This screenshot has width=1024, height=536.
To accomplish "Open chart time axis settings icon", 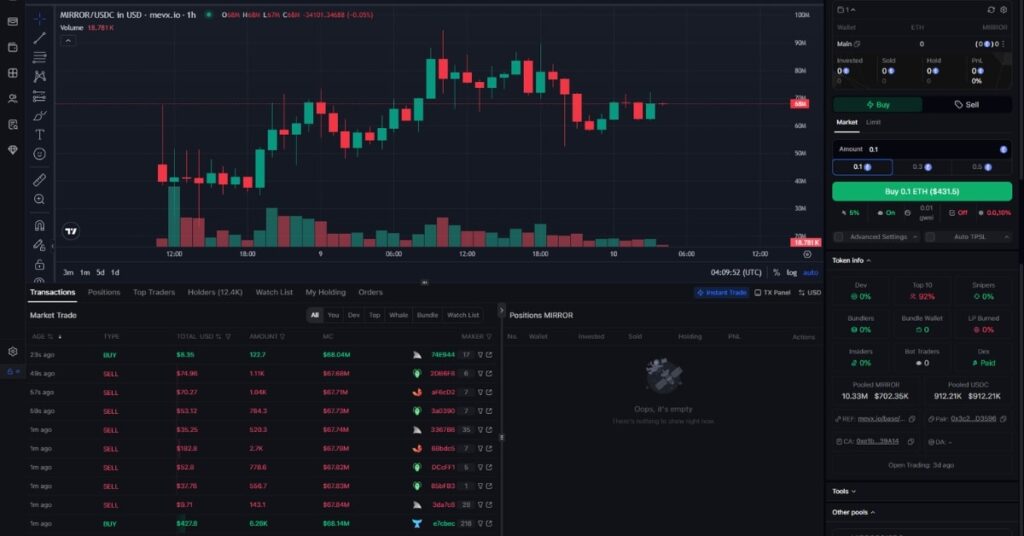I will [x=807, y=254].
